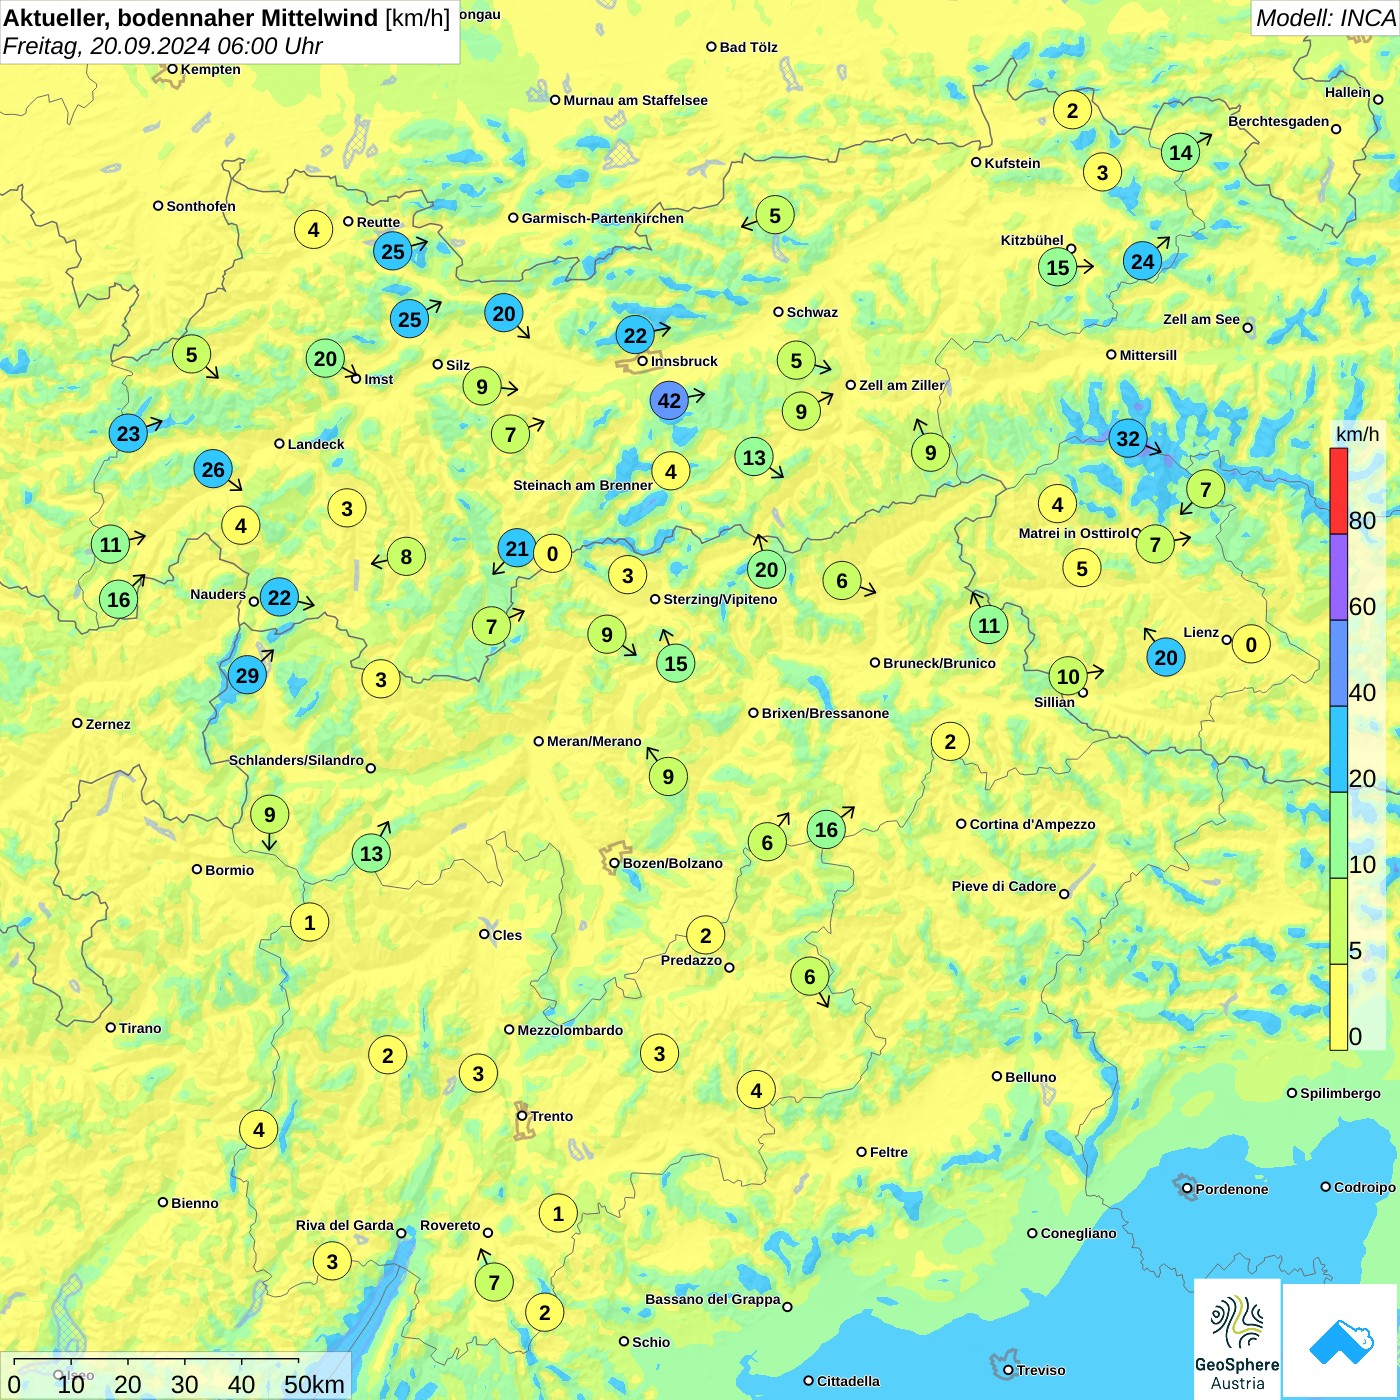Click the Murnau am Staffelsee label
Viewport: 1400px width, 1400px height.
point(635,100)
